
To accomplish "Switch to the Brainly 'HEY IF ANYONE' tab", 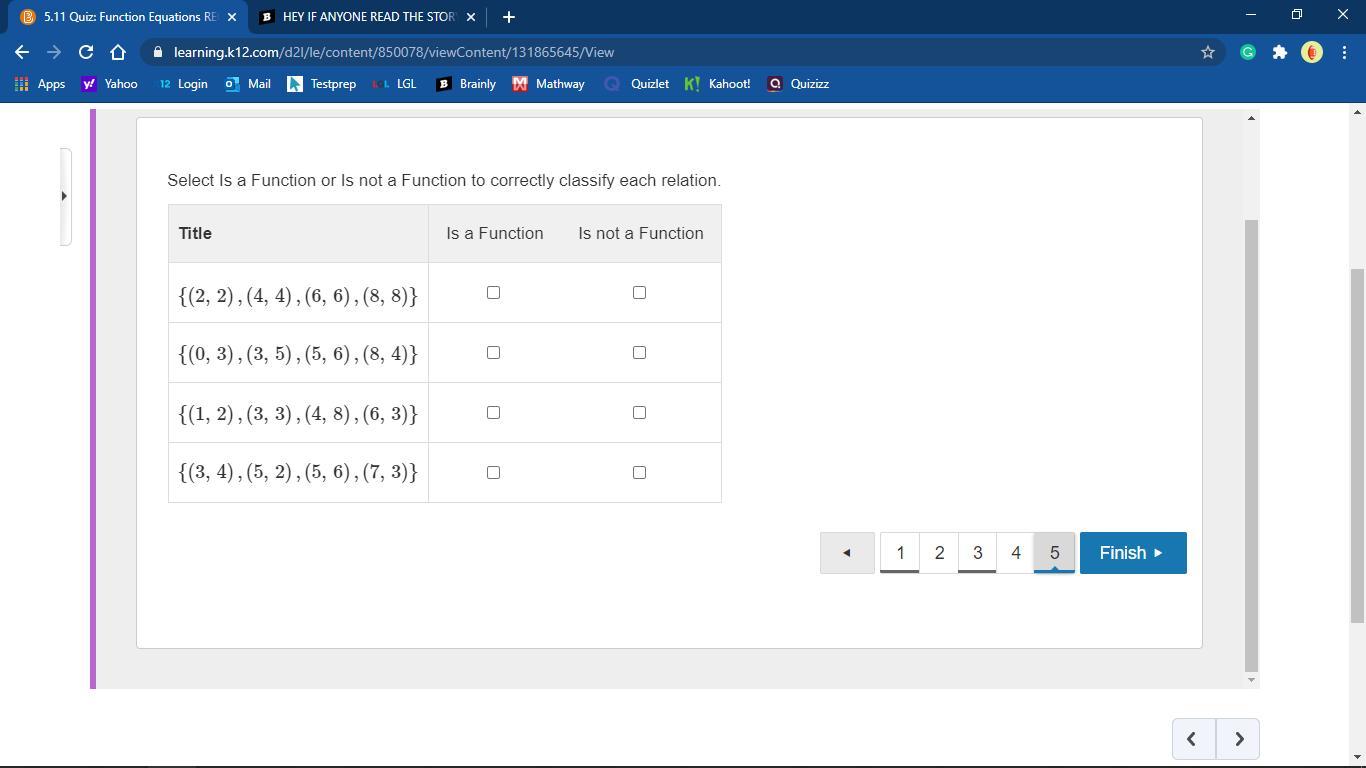I will [x=366, y=17].
